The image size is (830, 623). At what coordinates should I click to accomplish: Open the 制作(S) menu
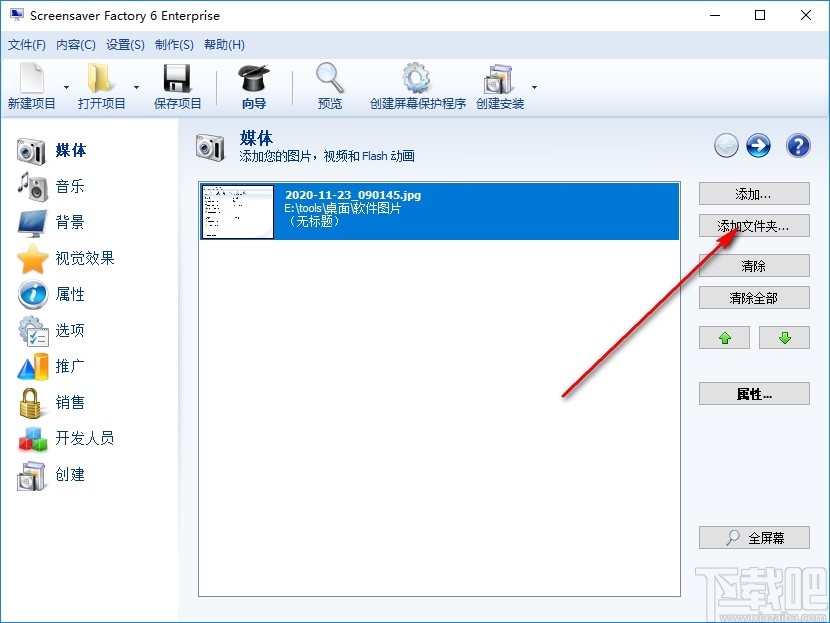click(174, 45)
